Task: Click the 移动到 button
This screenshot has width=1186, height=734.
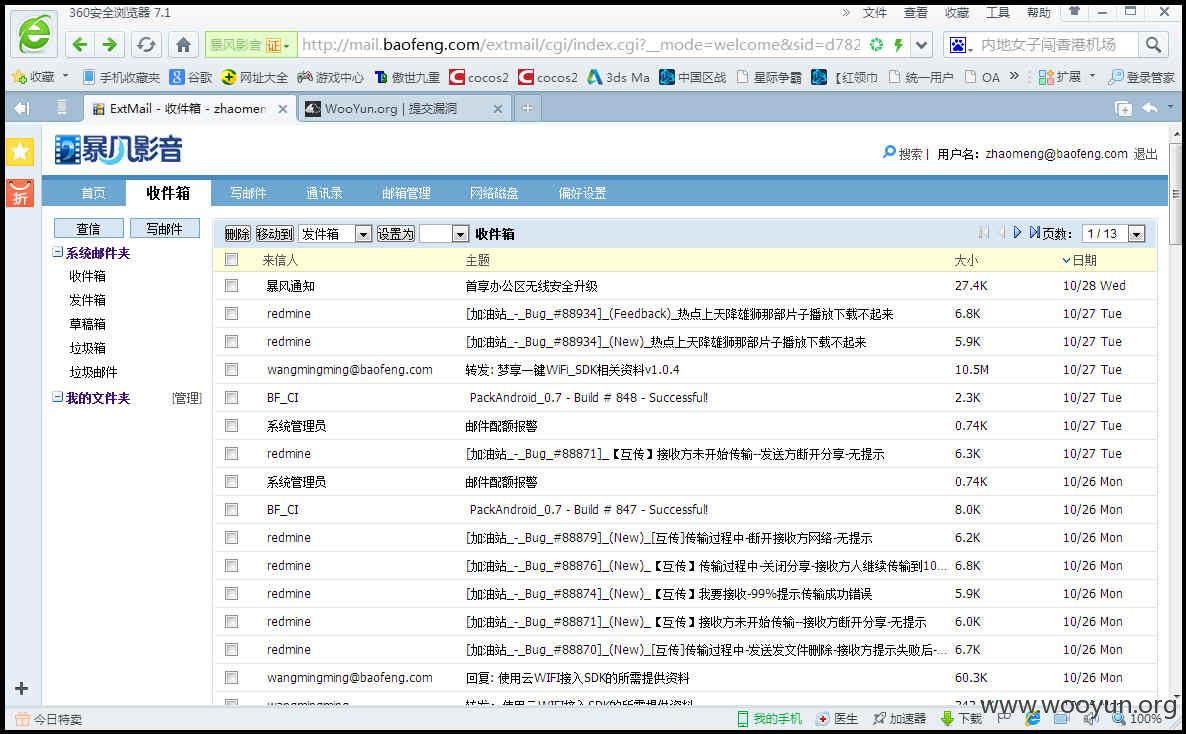Action: click(x=275, y=234)
